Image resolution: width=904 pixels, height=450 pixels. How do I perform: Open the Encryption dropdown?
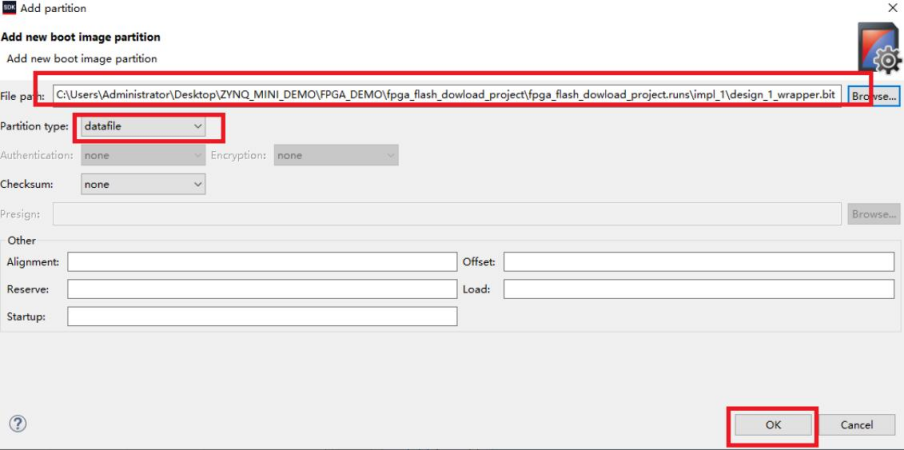point(335,156)
